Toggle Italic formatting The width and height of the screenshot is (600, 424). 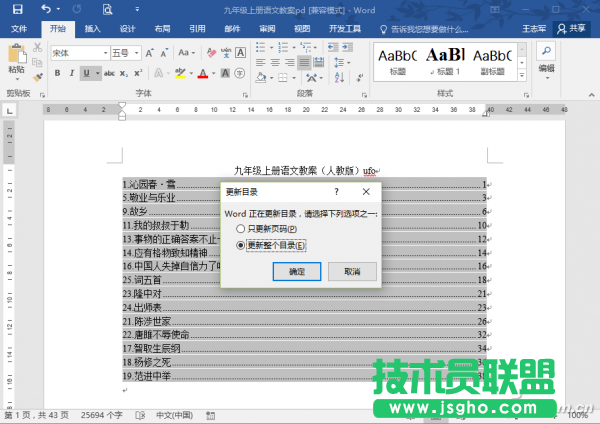[72, 73]
